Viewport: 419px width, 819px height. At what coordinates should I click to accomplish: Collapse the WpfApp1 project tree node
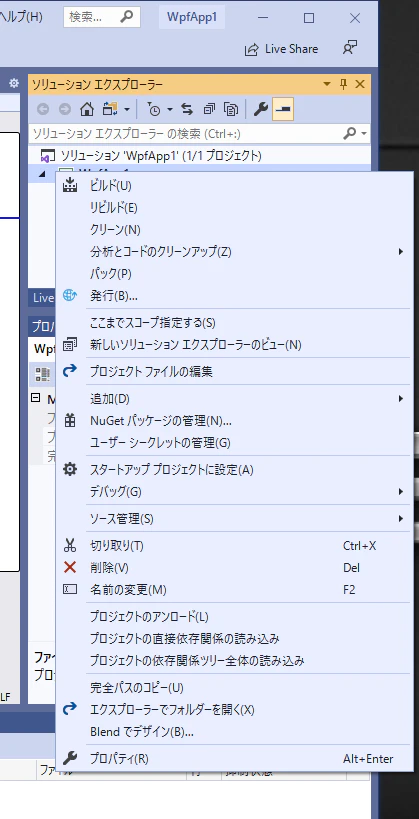coord(43,173)
